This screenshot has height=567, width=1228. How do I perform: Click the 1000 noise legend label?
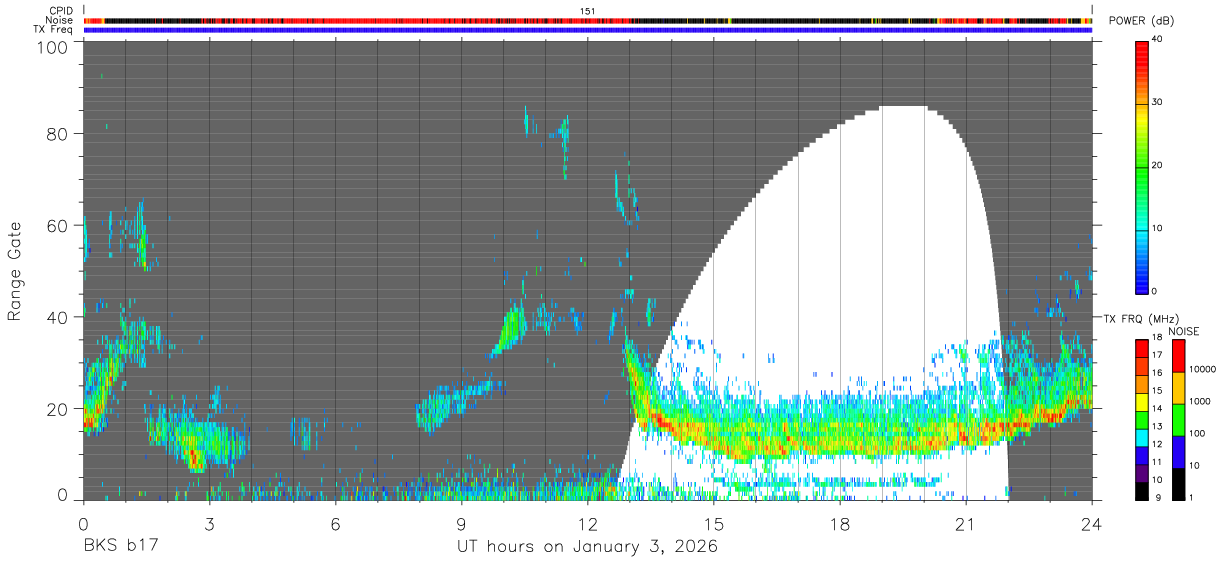coord(1201,401)
